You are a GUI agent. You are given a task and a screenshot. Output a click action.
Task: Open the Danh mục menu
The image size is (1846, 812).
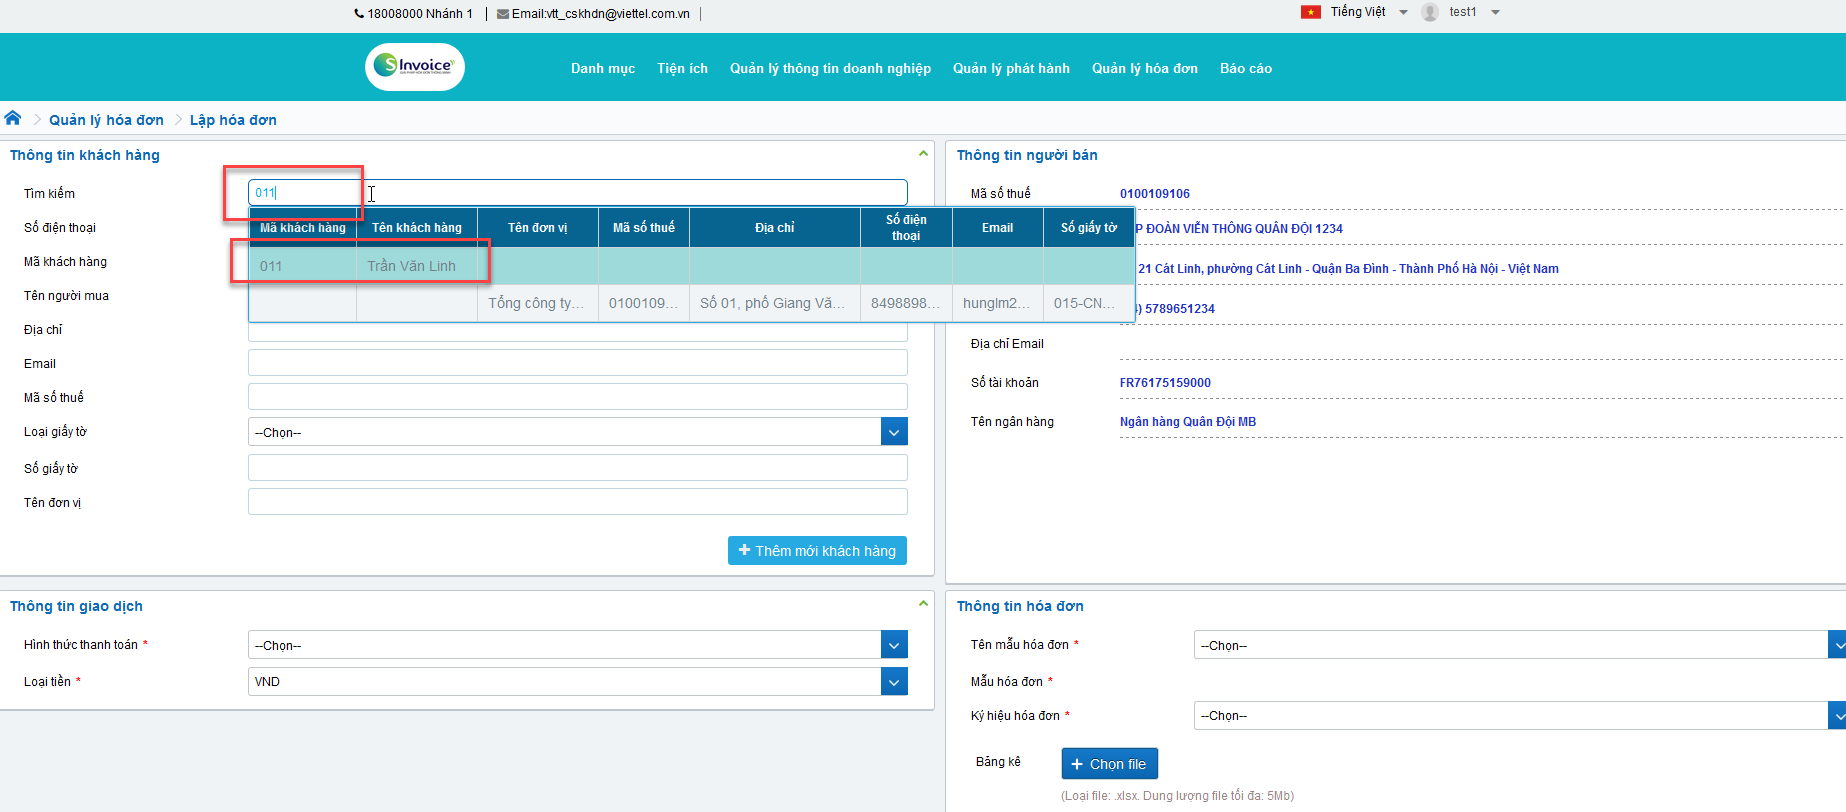tap(602, 68)
